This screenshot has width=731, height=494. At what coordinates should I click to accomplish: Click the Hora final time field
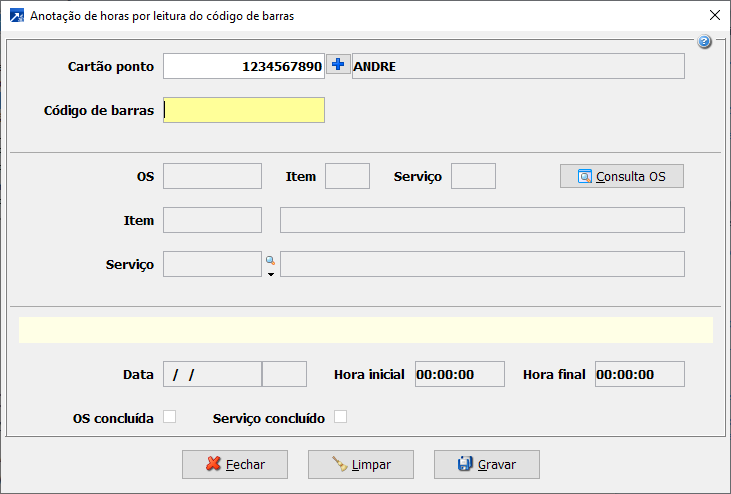(x=639, y=374)
